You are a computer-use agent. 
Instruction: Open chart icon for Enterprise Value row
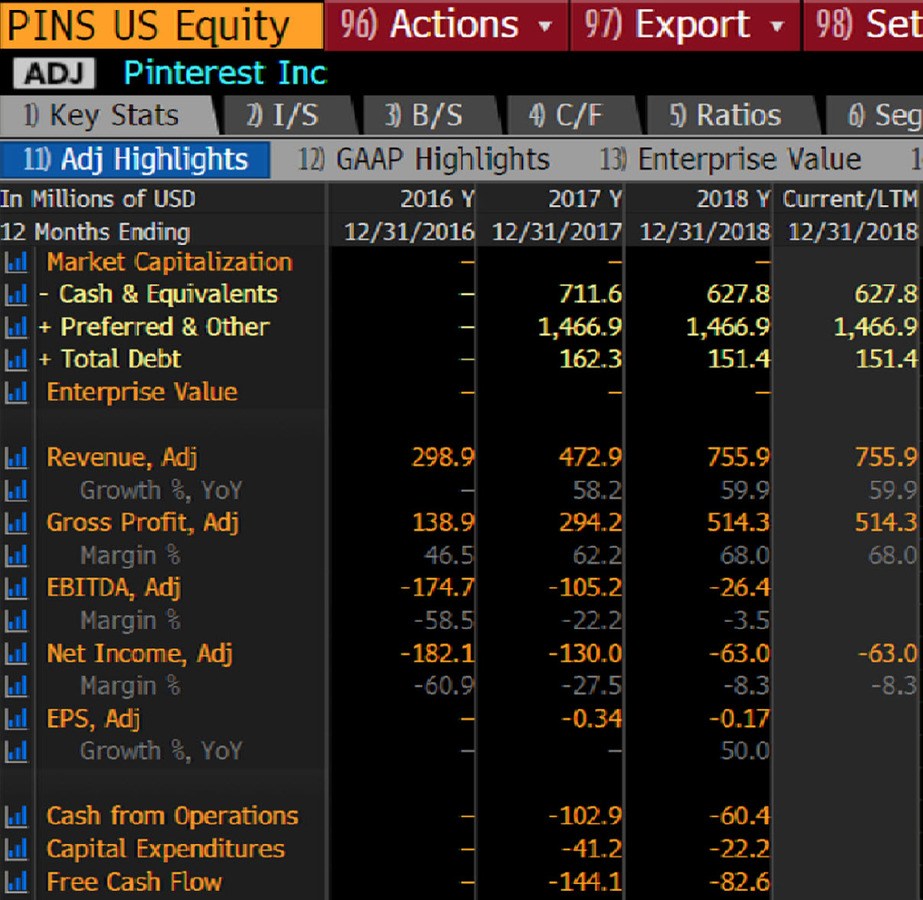click(x=16, y=392)
